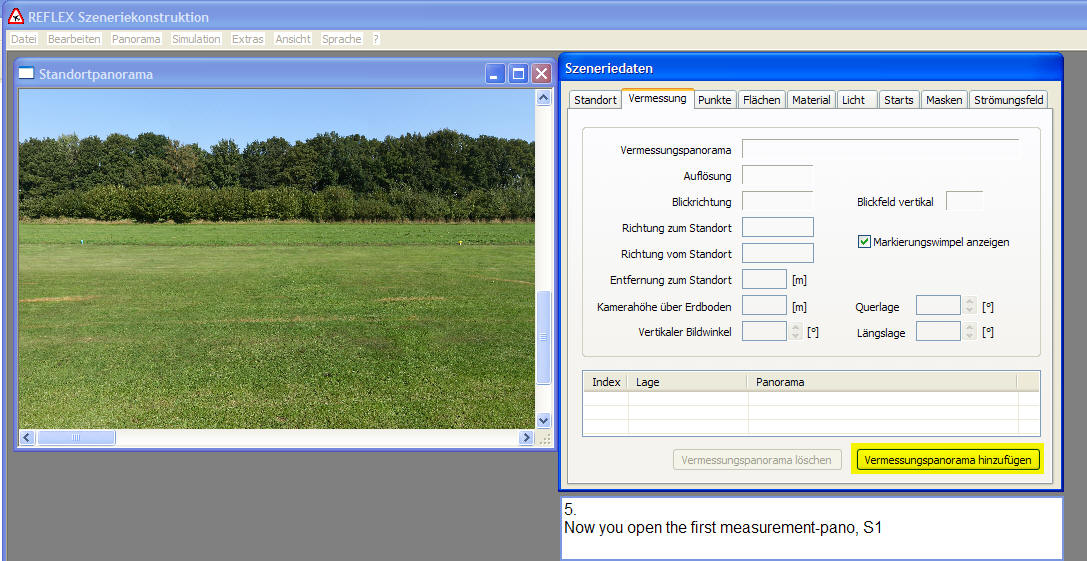The height and width of the screenshot is (561, 1087).
Task: Click the panorama vertical scrollbar down arrow
Action: tap(544, 420)
